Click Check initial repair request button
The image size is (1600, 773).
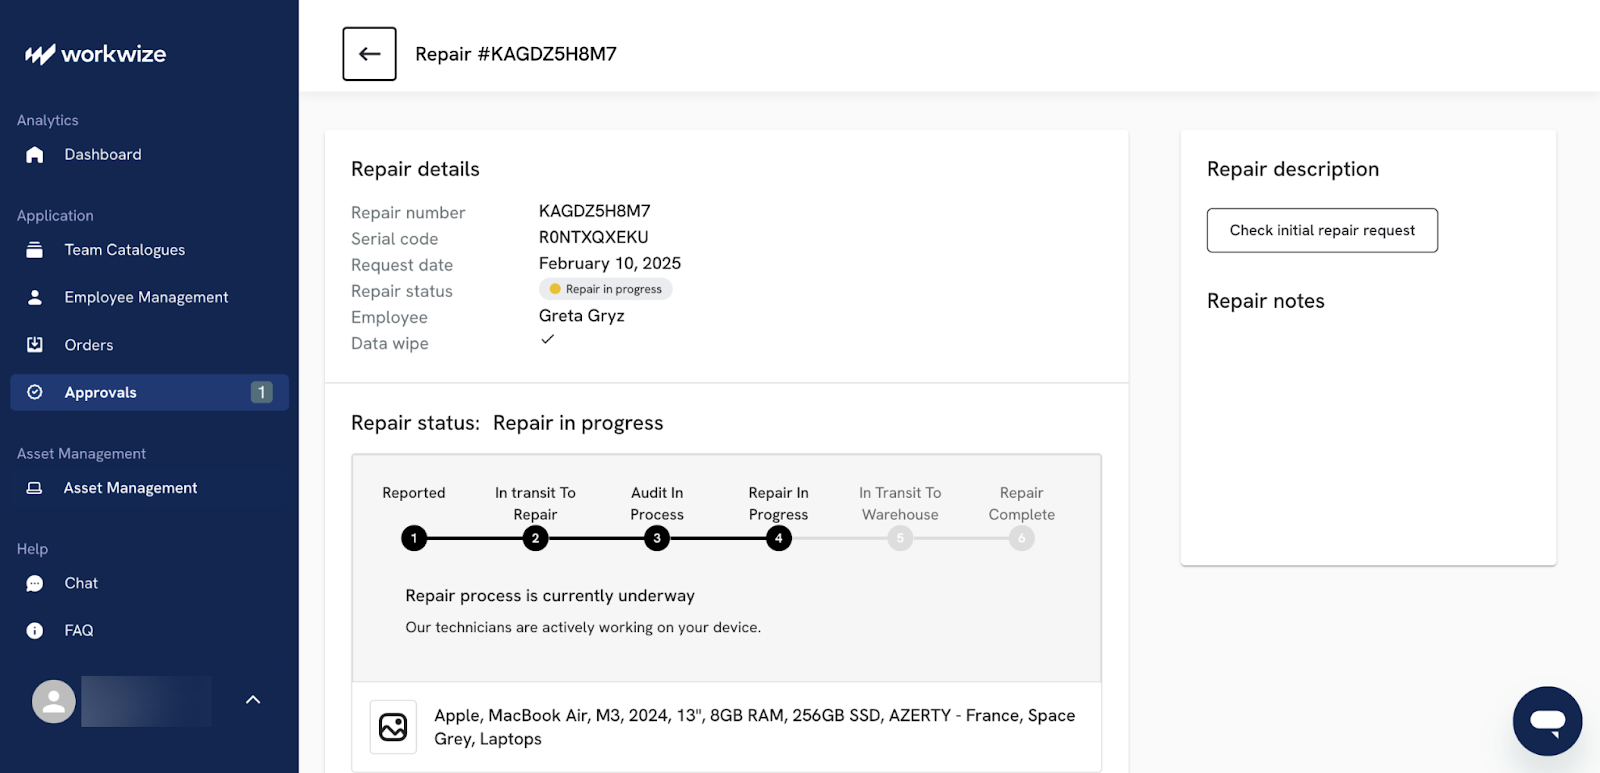click(x=1322, y=230)
